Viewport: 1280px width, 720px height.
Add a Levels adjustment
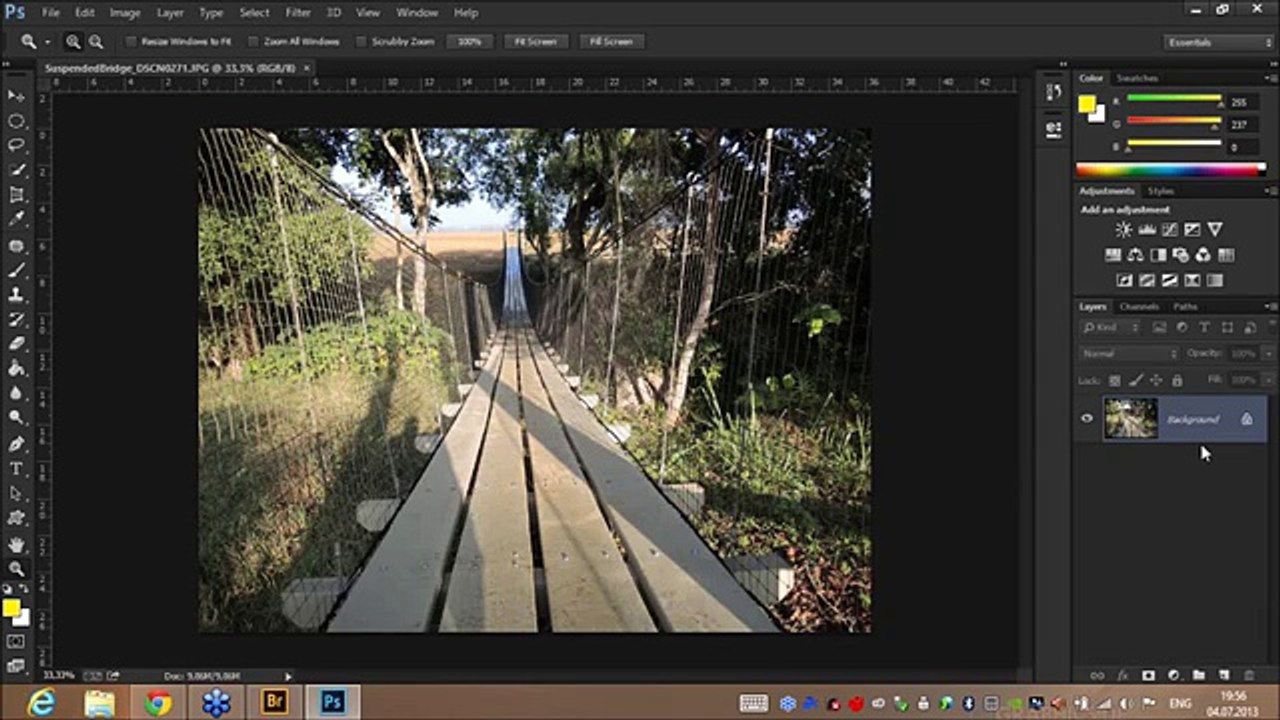[x=1147, y=230]
